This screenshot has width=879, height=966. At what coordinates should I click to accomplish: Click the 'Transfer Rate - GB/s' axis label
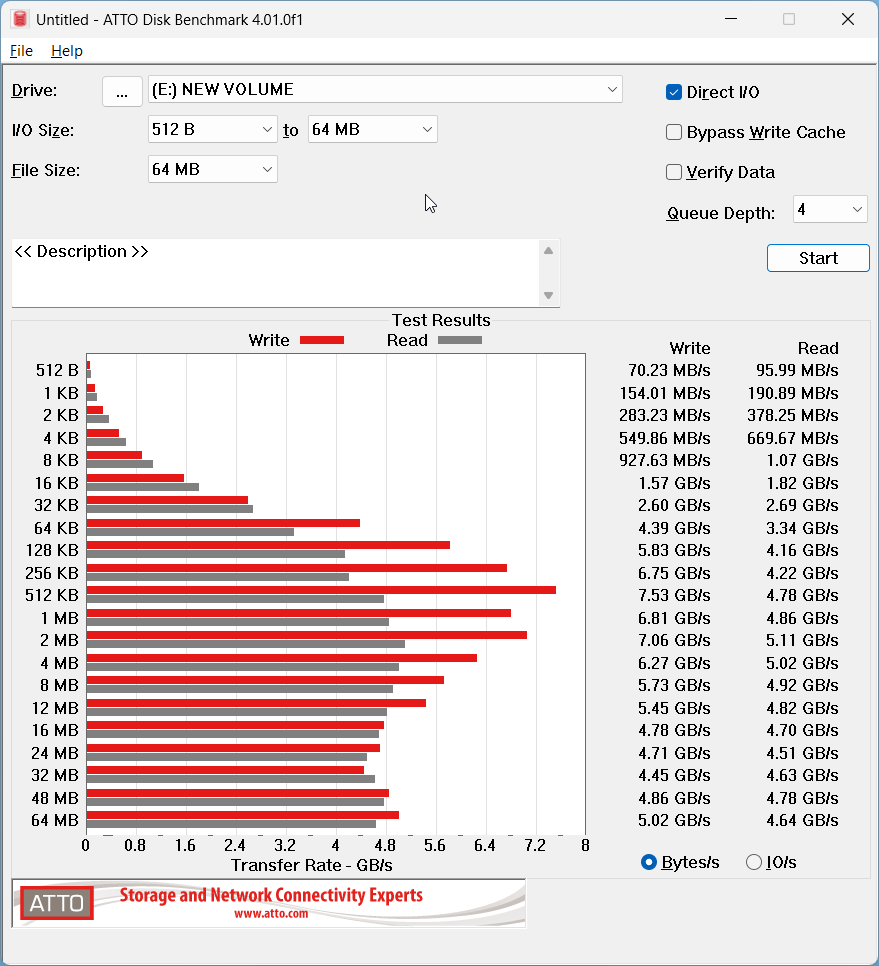click(x=312, y=865)
